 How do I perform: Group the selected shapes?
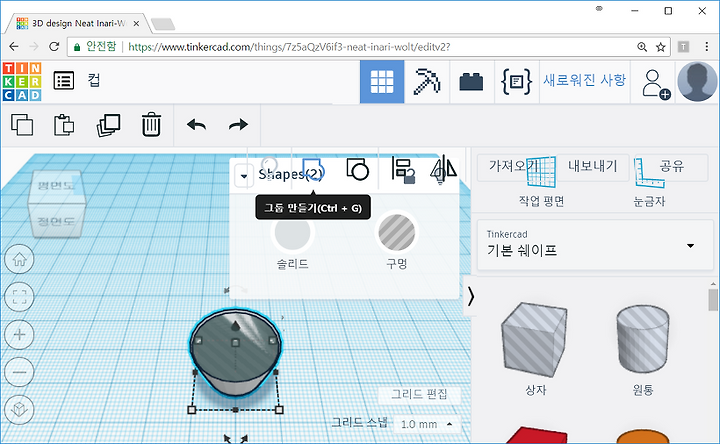point(313,170)
